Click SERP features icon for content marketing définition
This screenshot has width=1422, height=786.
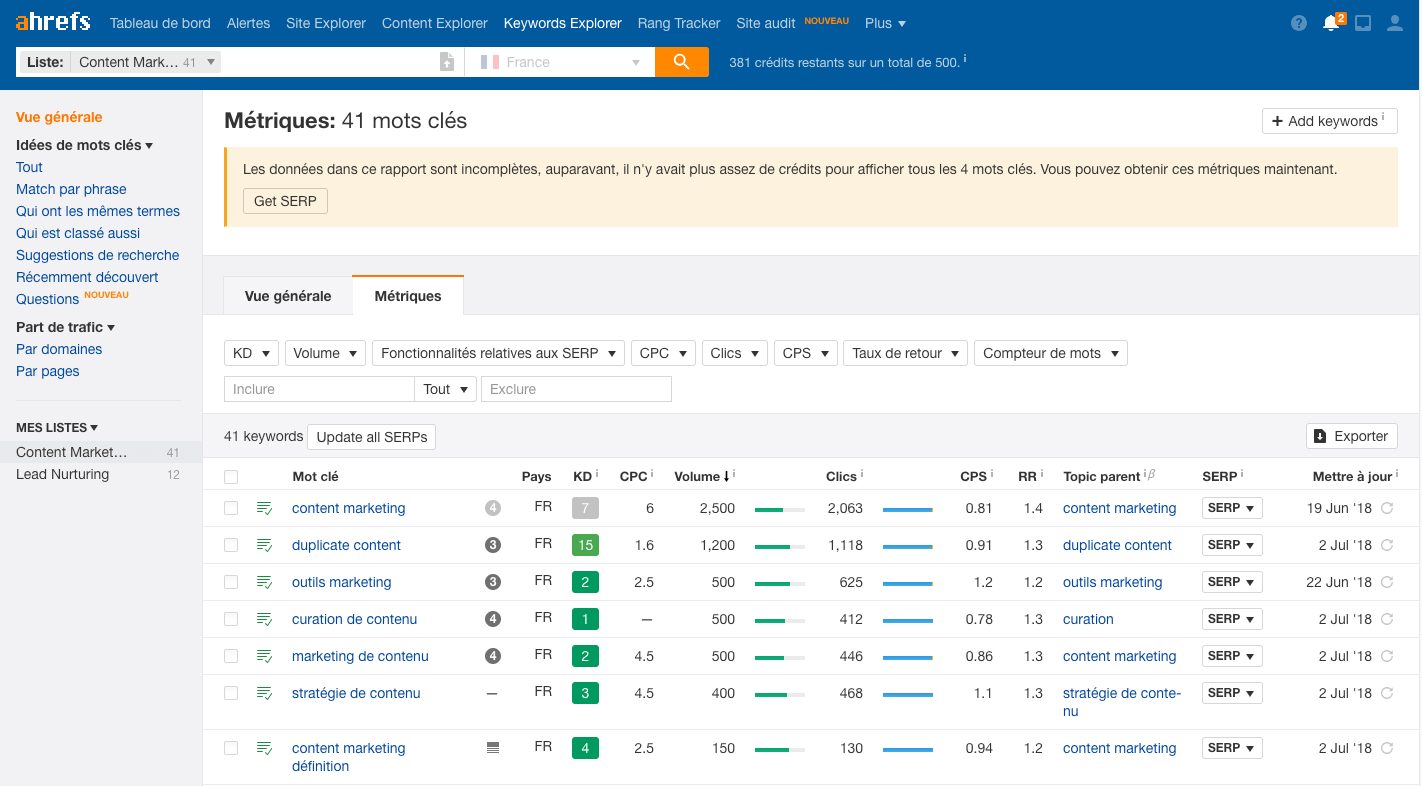[492, 747]
